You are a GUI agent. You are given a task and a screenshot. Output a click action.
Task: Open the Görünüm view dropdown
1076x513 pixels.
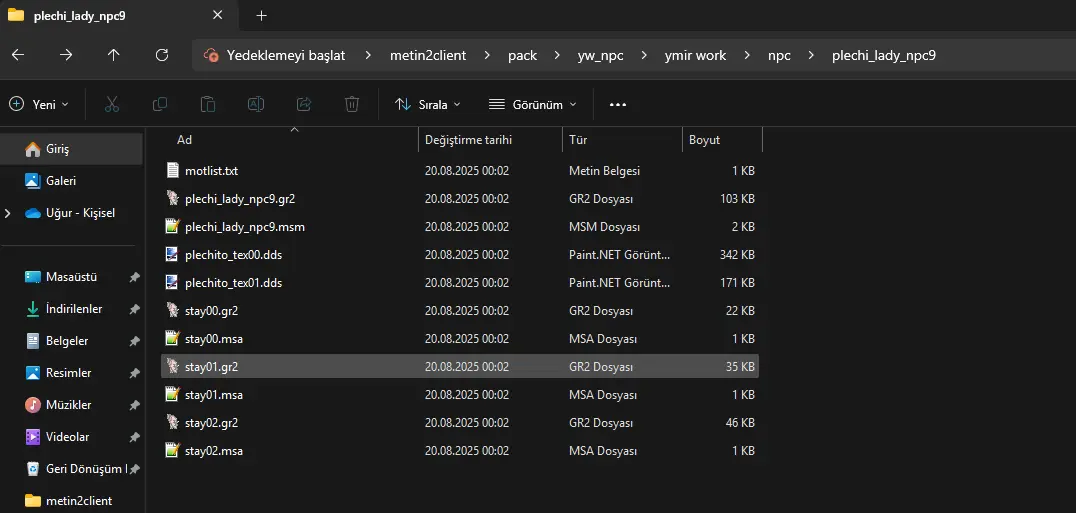click(x=533, y=104)
